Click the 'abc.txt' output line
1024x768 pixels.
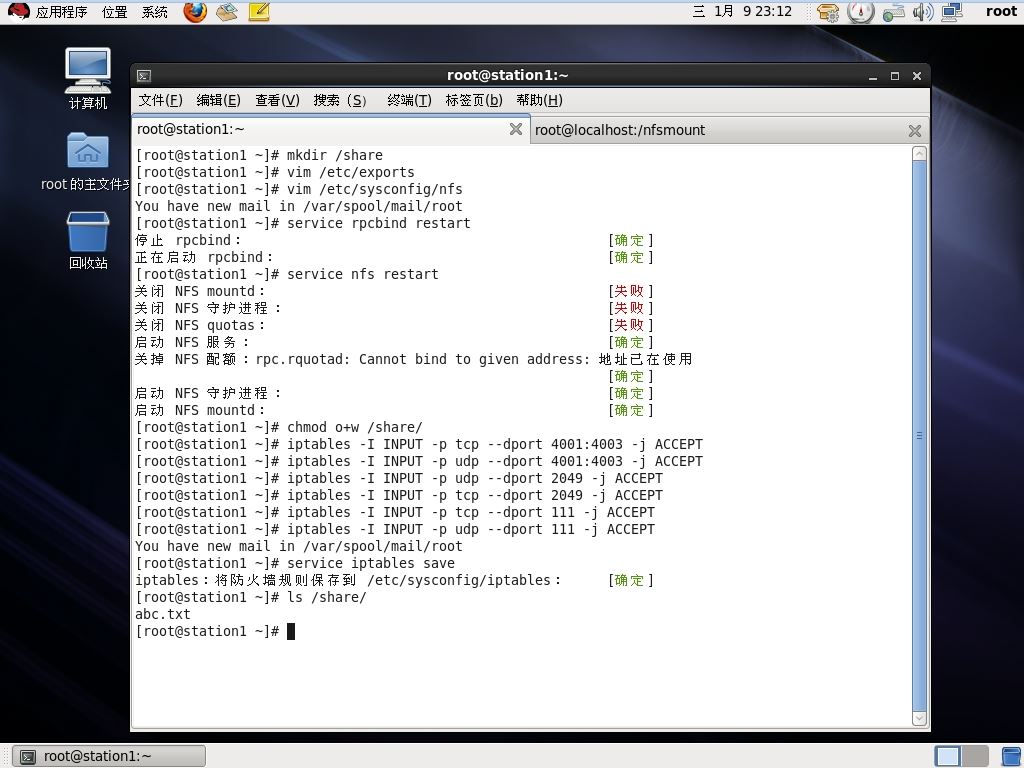(163, 615)
